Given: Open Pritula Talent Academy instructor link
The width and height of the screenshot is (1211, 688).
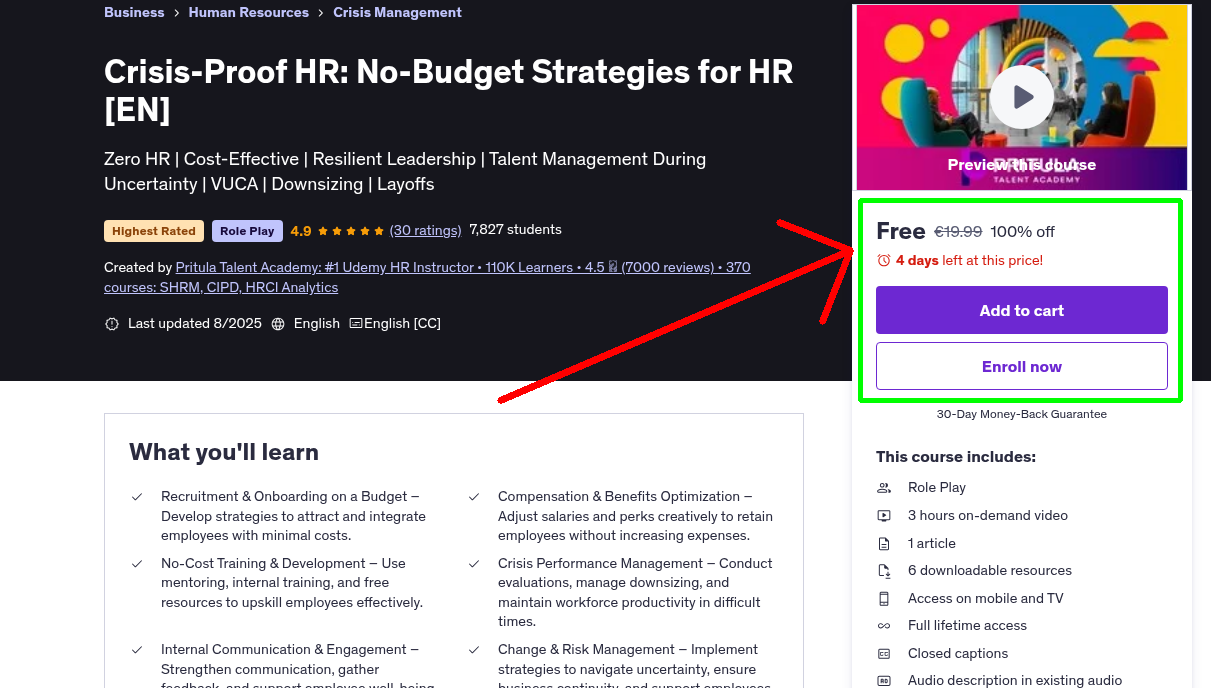Looking at the screenshot, I should coord(427,277).
